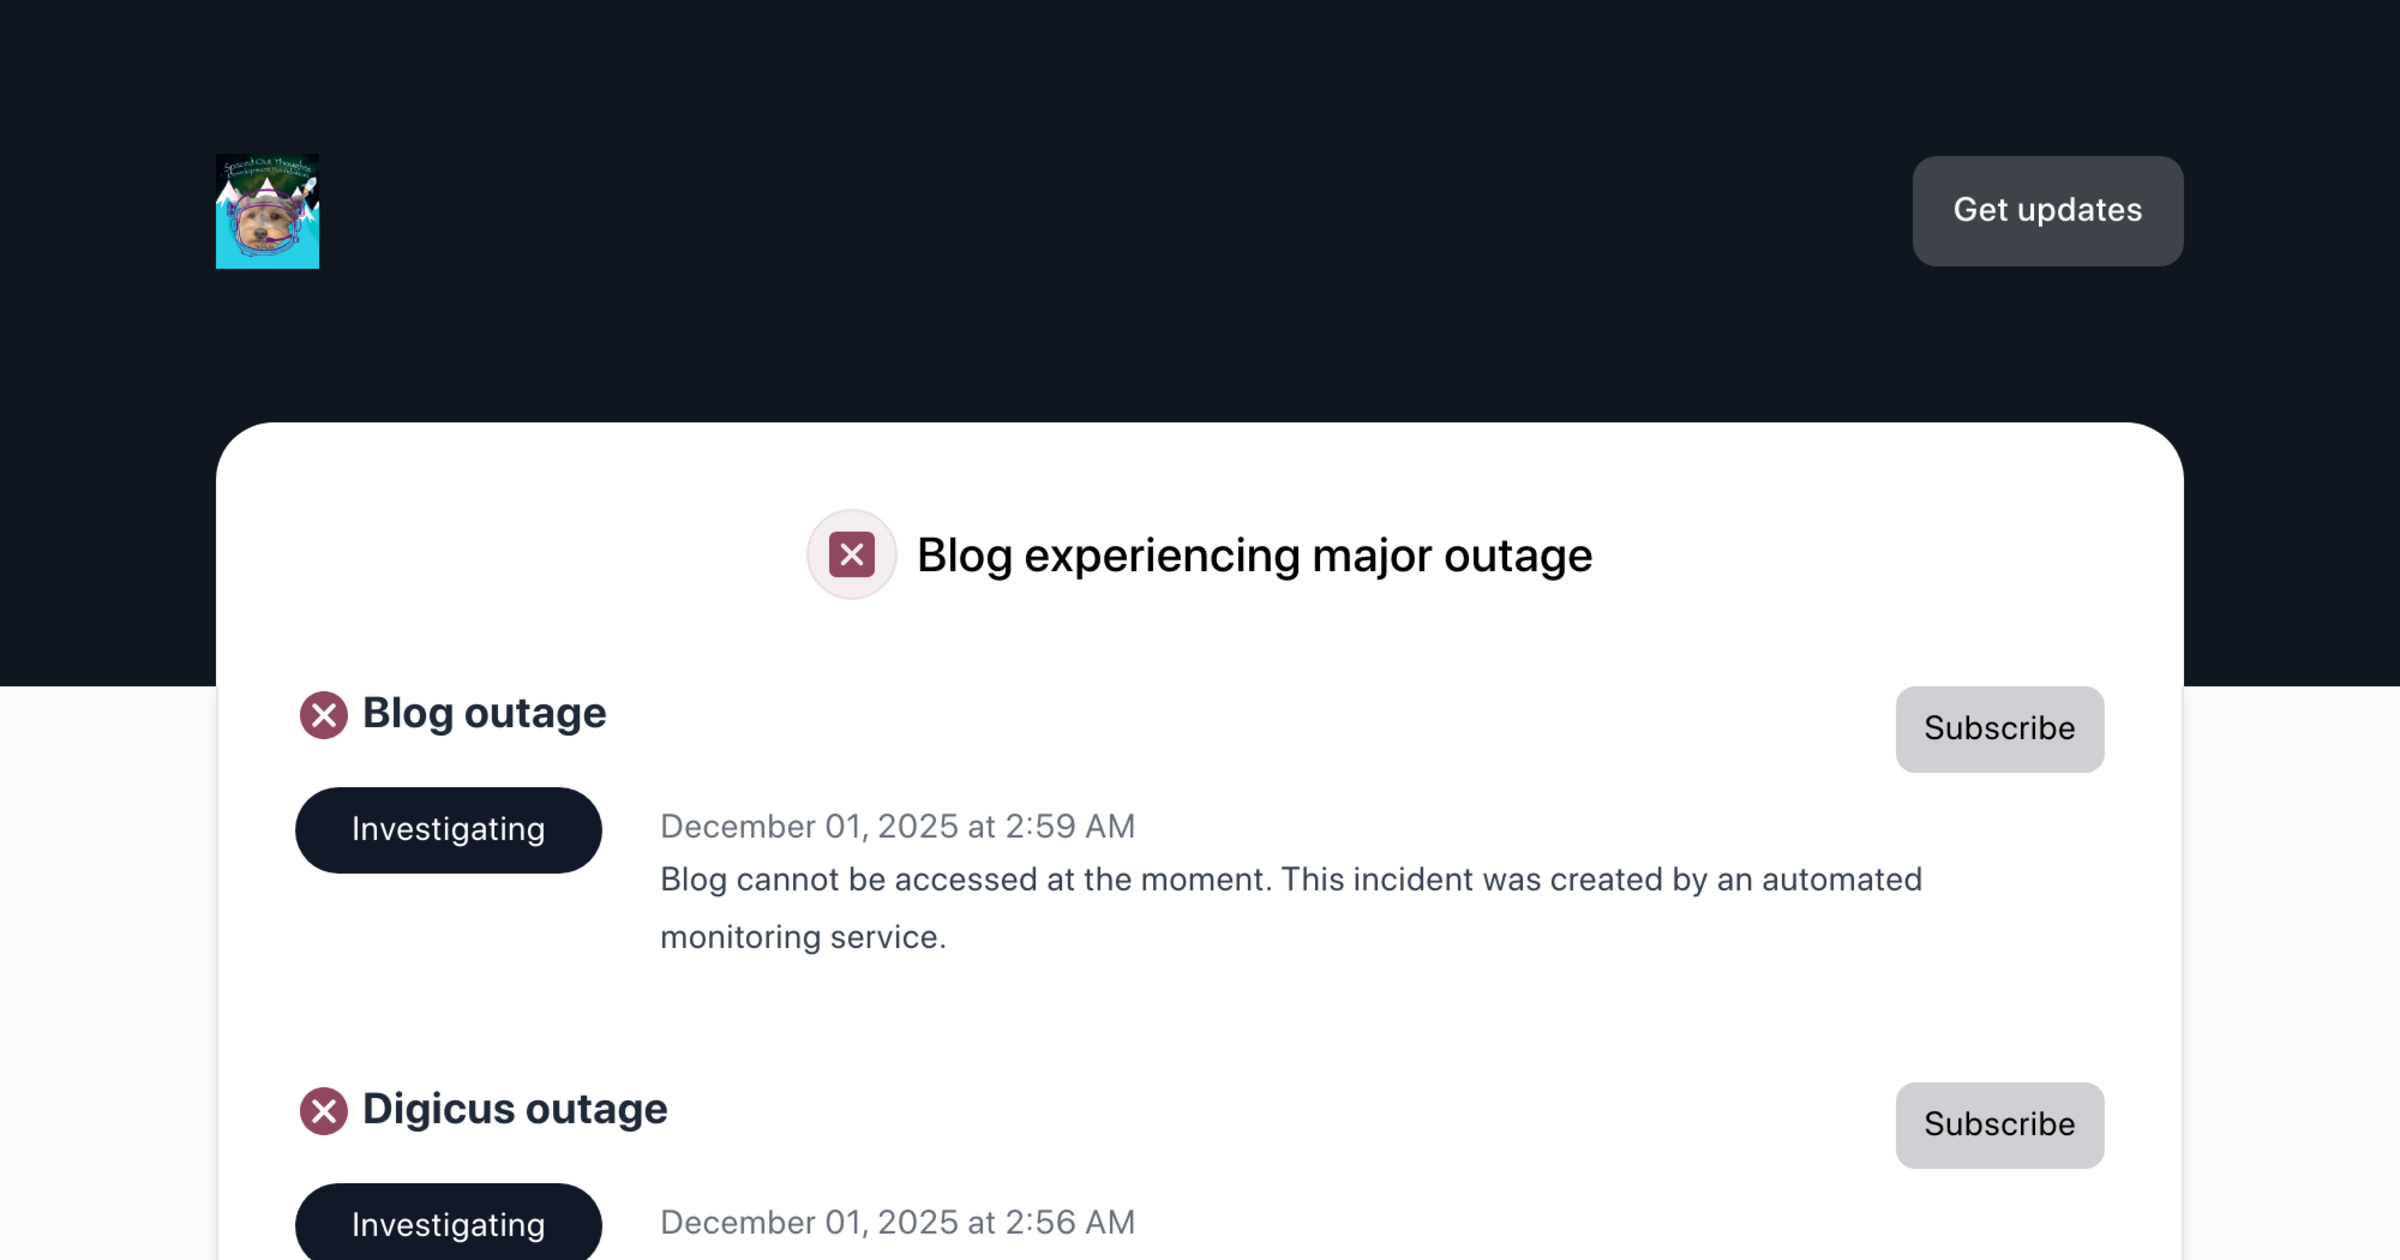Click the outage X icon next to 'Blog outage'
The image size is (2400, 1260).
coord(323,714)
